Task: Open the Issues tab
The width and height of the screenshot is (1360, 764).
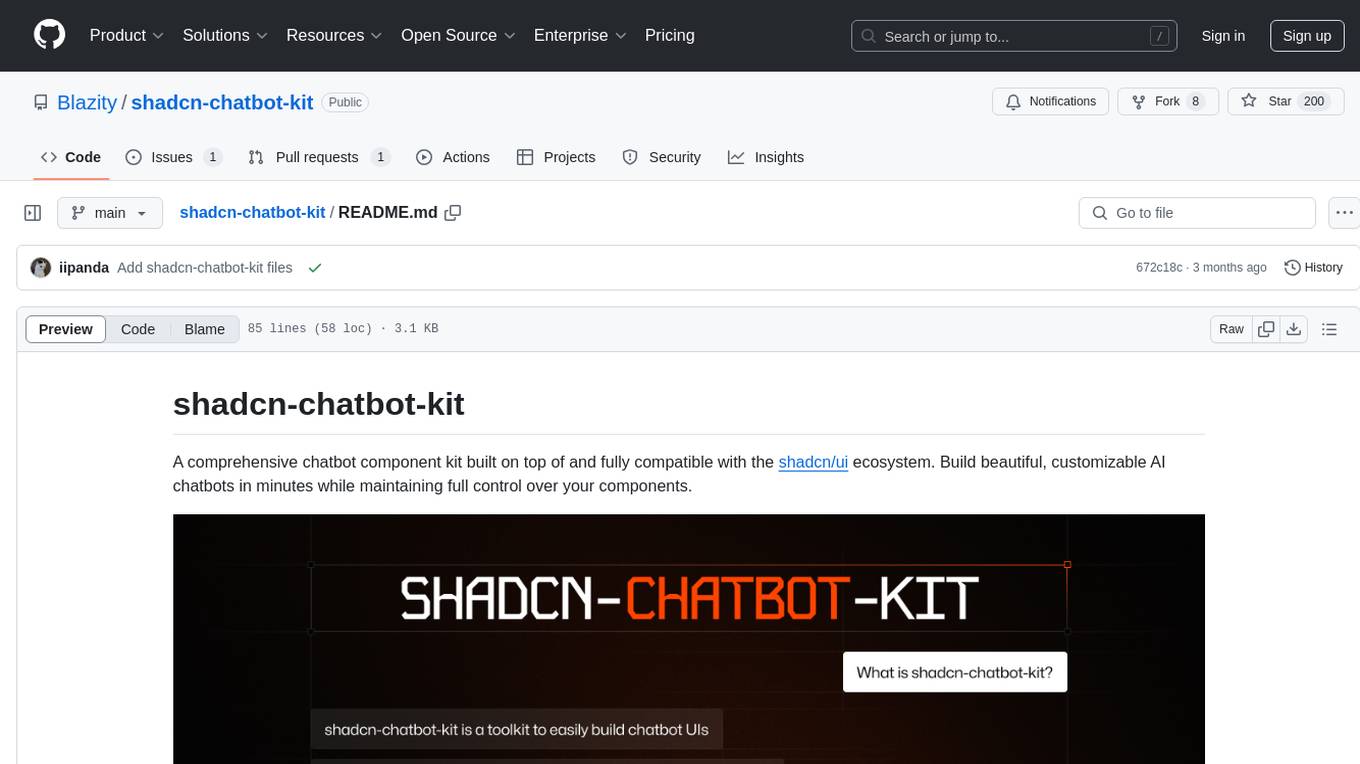Action: pyautogui.click(x=173, y=157)
